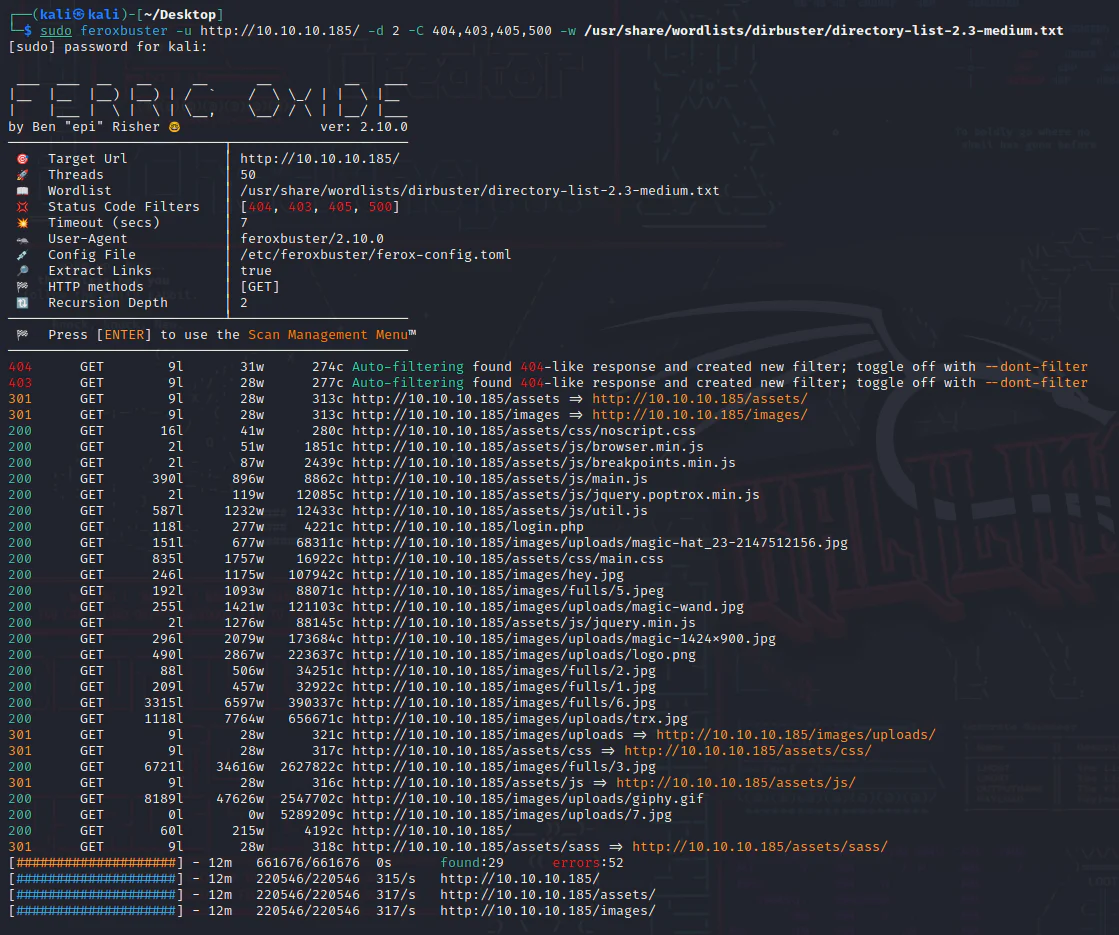Viewport: 1119px width, 935px height.
Task: Click the "errors:52" counter
Action: click(x=587, y=863)
